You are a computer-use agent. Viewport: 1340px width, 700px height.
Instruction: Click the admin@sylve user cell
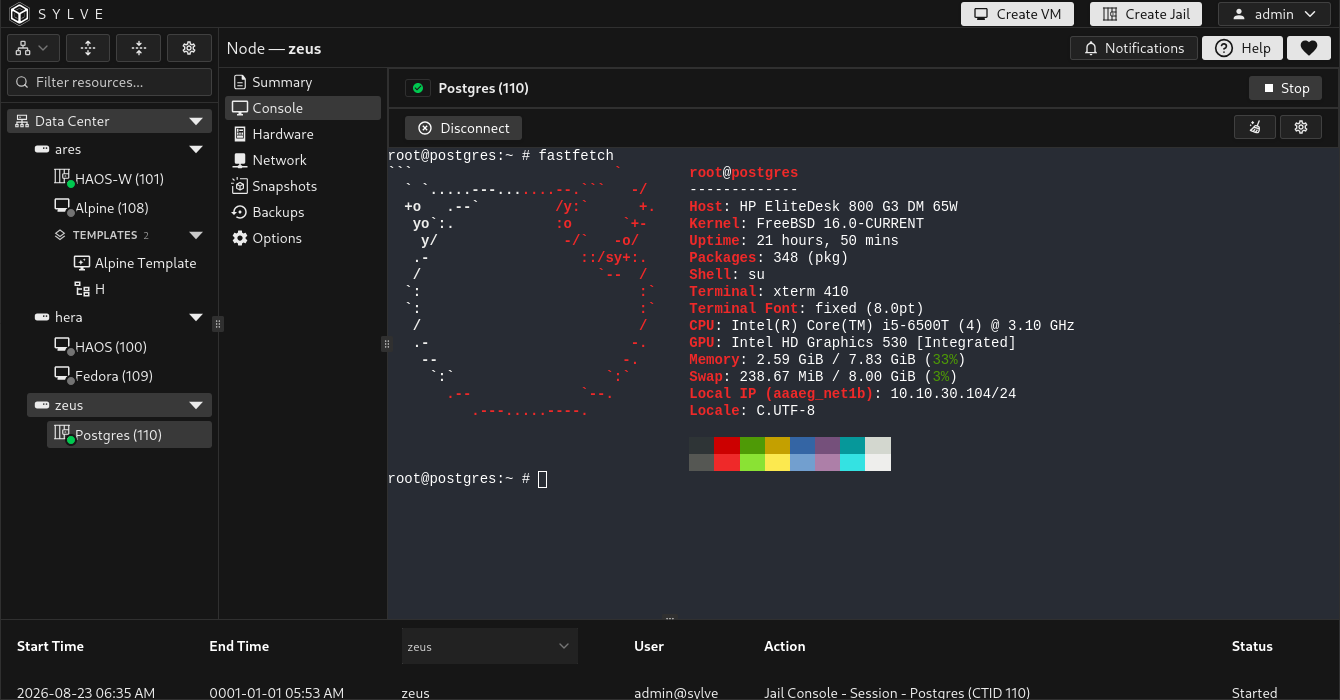click(x=676, y=692)
